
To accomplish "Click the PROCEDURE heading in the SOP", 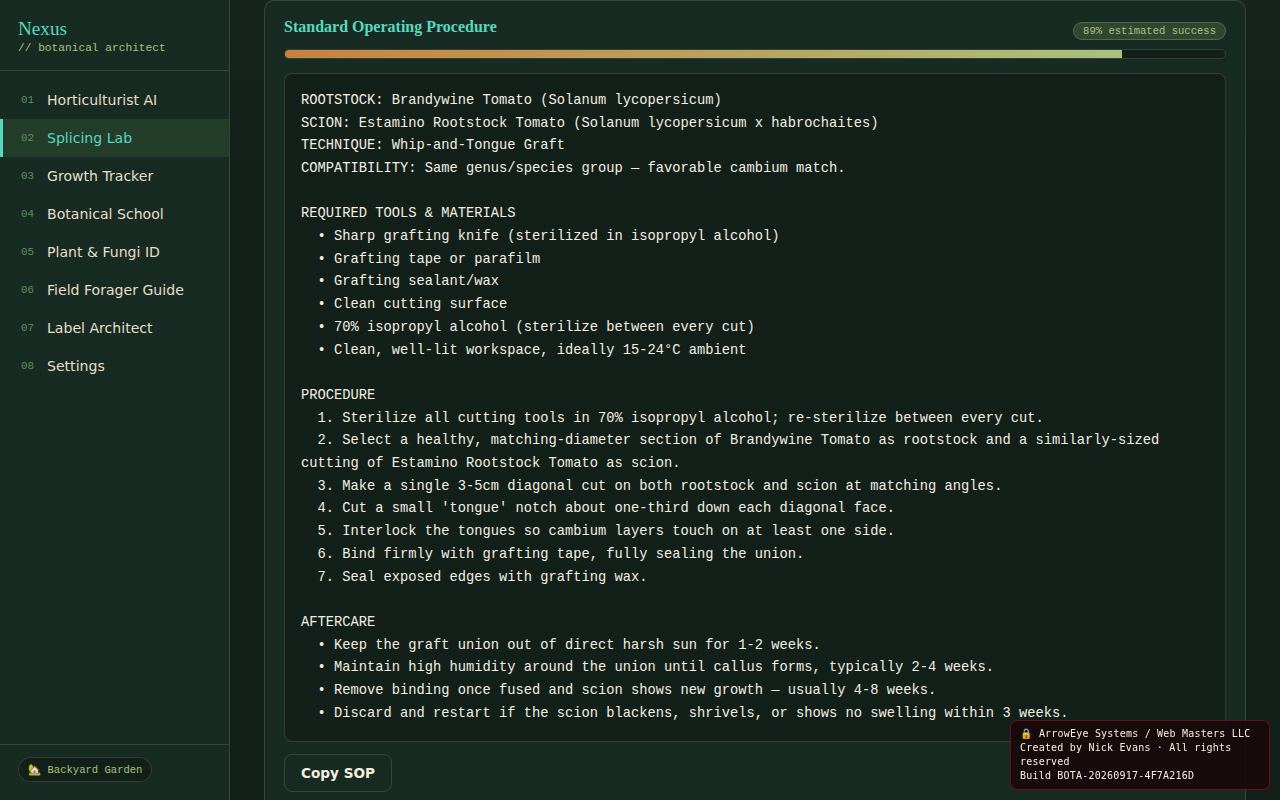I will (x=338, y=395).
